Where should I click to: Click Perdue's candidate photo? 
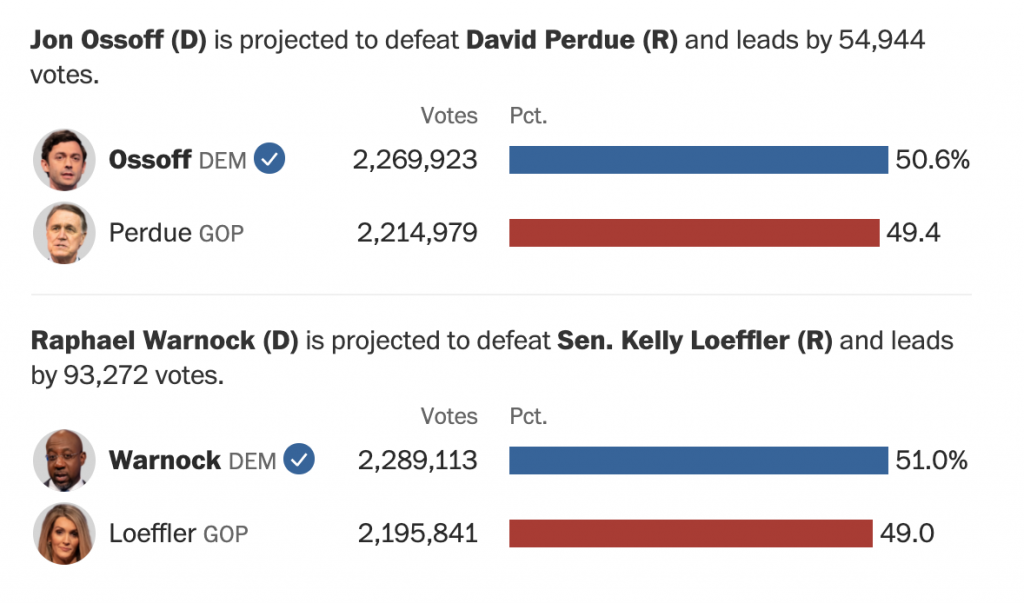click(63, 233)
